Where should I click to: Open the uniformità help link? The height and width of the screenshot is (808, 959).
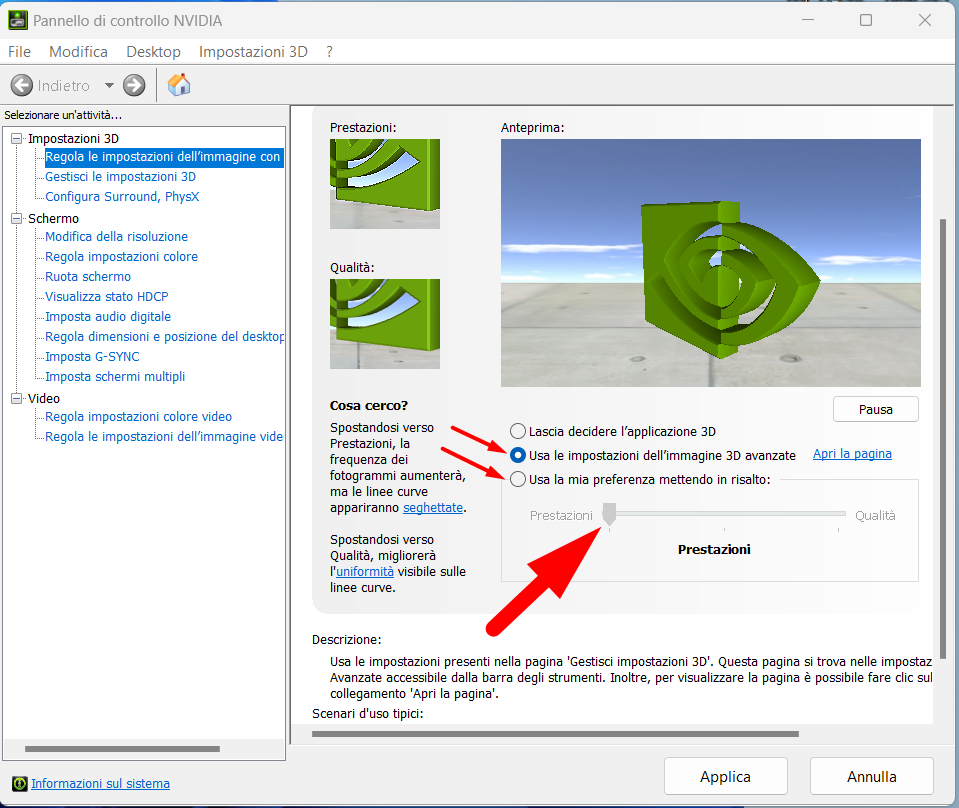click(365, 571)
